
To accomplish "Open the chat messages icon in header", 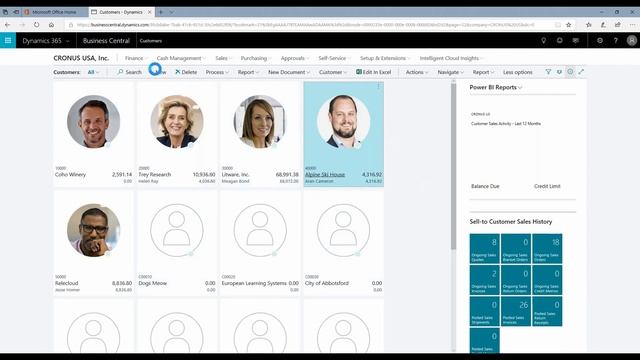I will click(576, 40).
